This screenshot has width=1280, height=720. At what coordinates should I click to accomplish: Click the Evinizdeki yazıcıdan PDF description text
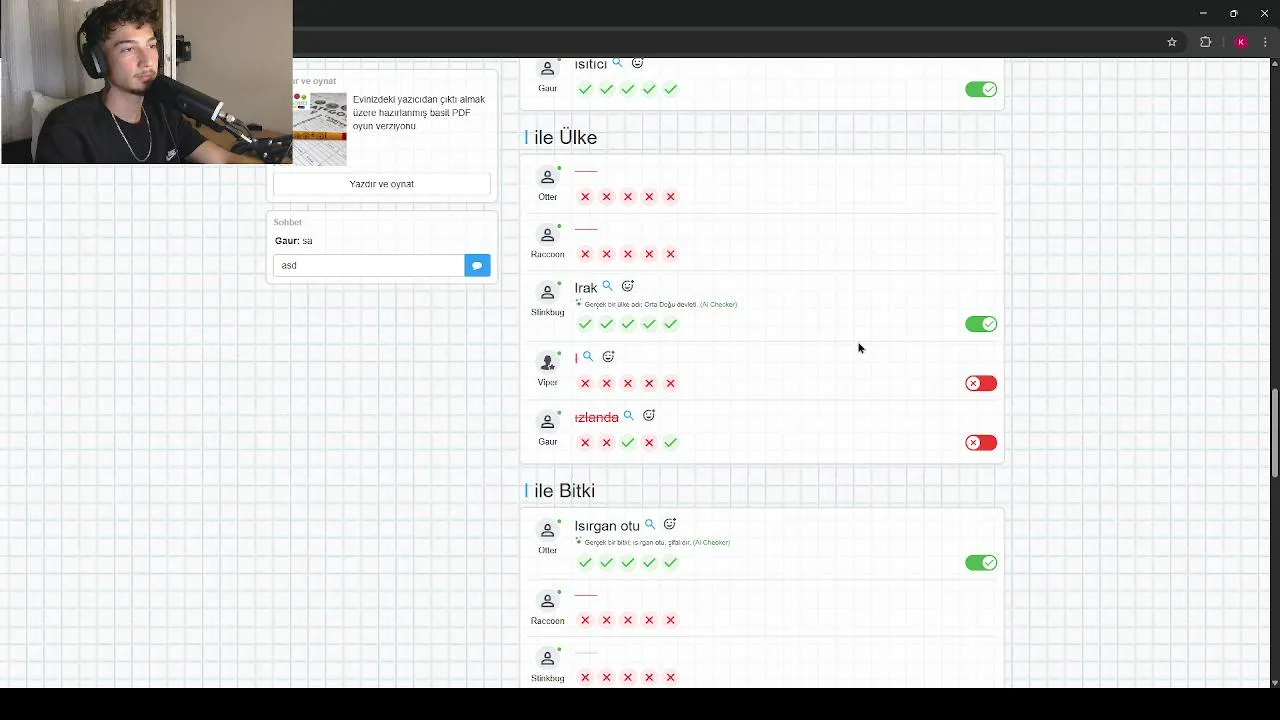pyautogui.click(x=419, y=113)
